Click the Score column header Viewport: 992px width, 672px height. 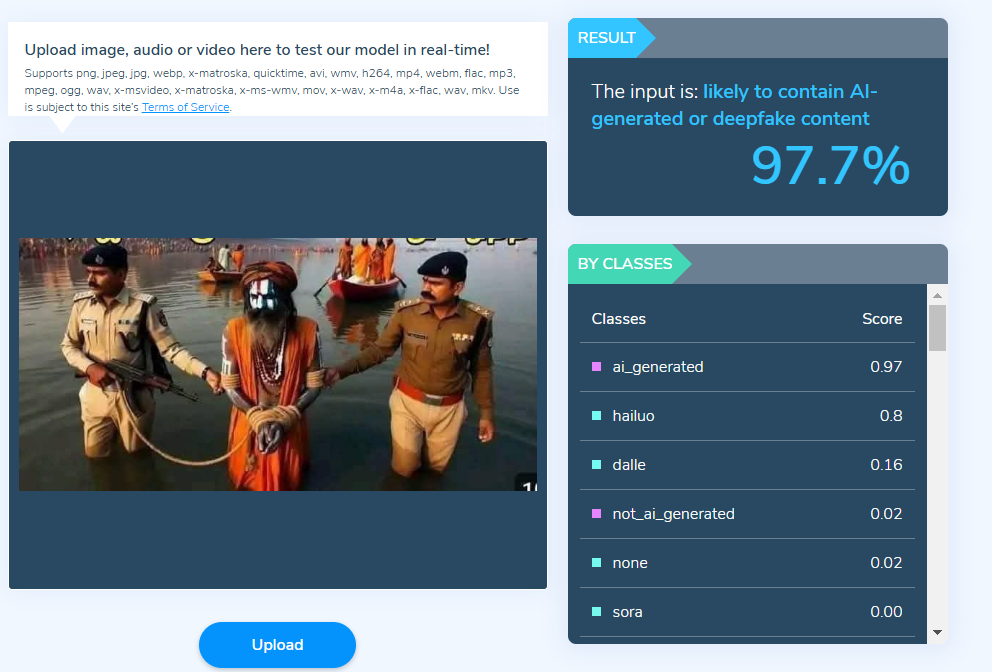[882, 319]
